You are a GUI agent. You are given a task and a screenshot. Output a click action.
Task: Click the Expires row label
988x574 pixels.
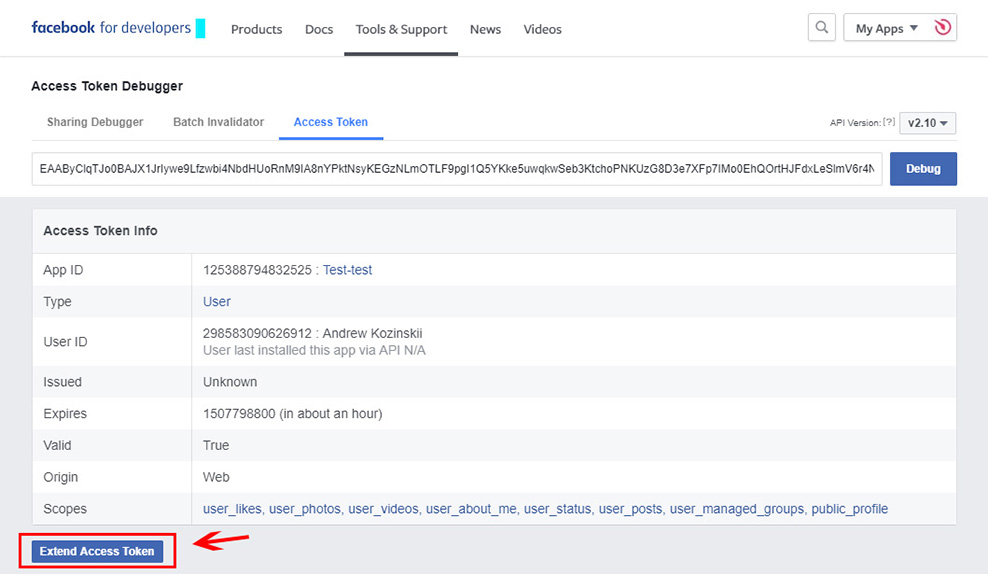coord(65,414)
